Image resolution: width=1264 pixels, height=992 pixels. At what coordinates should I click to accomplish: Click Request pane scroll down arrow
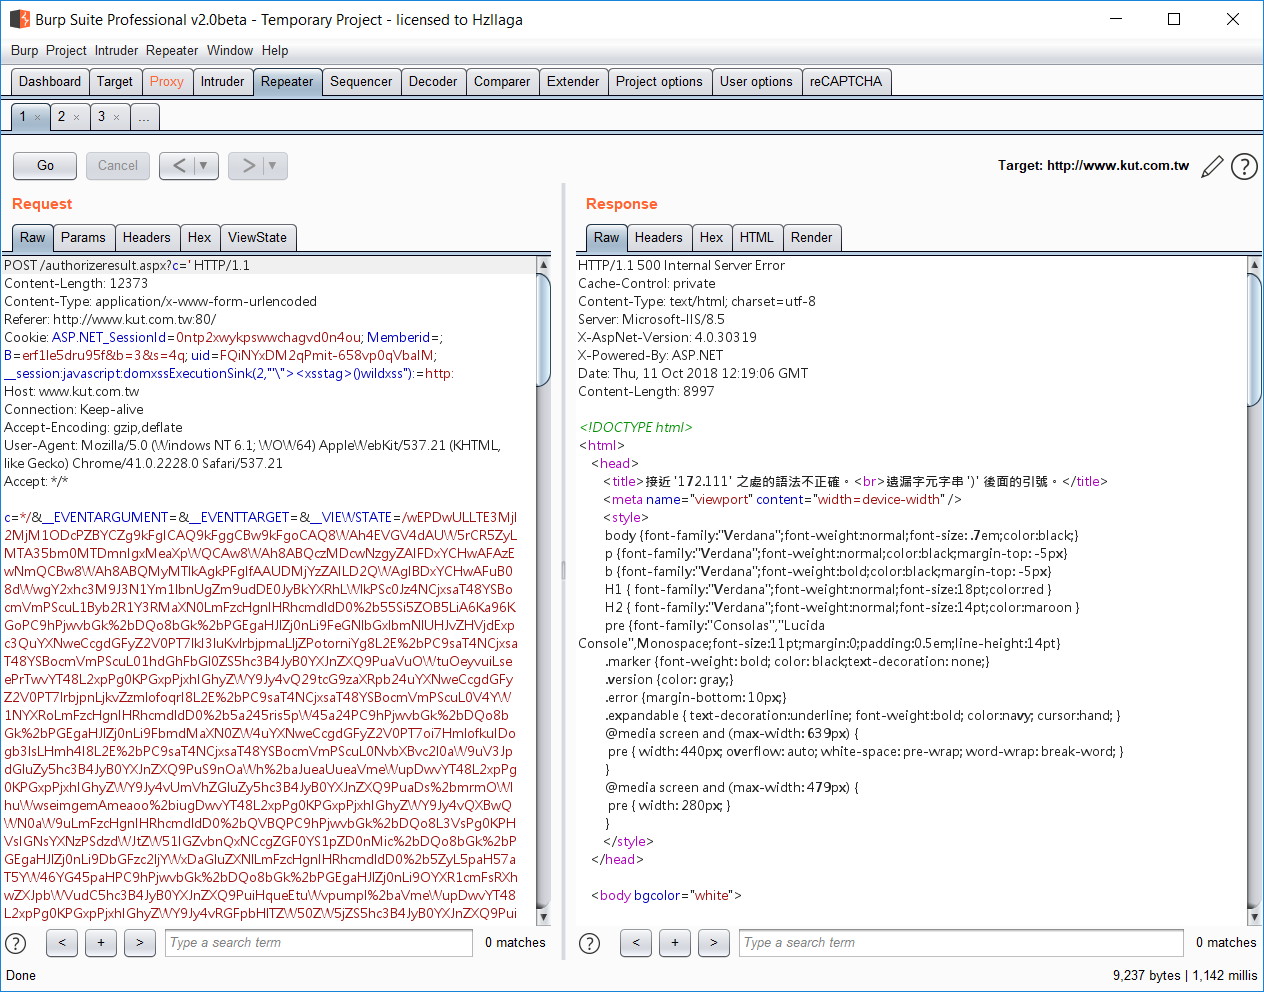(x=544, y=917)
